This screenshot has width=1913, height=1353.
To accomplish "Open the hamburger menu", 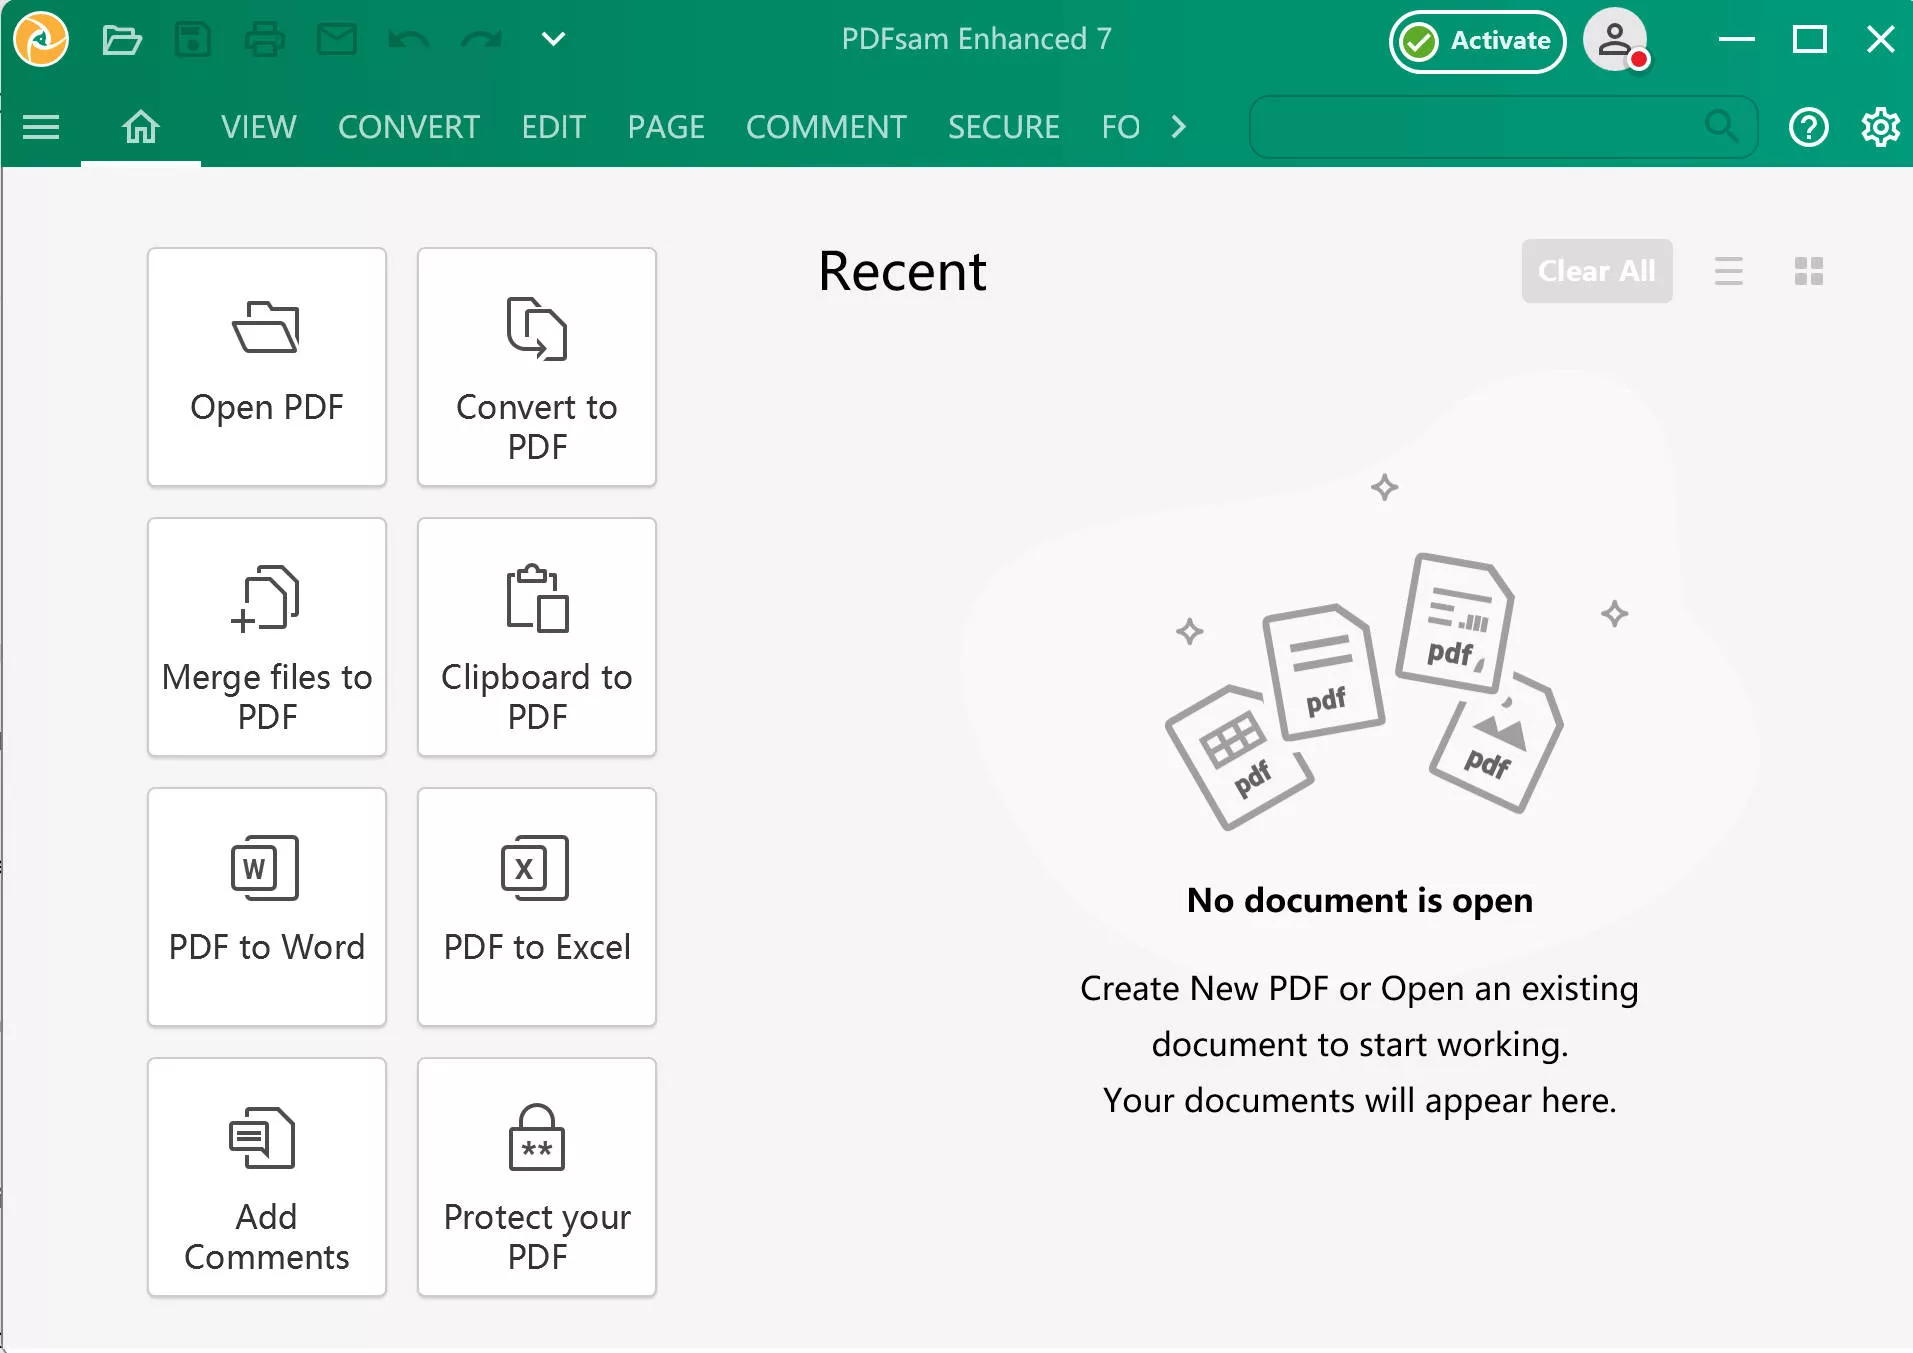I will (x=41, y=127).
